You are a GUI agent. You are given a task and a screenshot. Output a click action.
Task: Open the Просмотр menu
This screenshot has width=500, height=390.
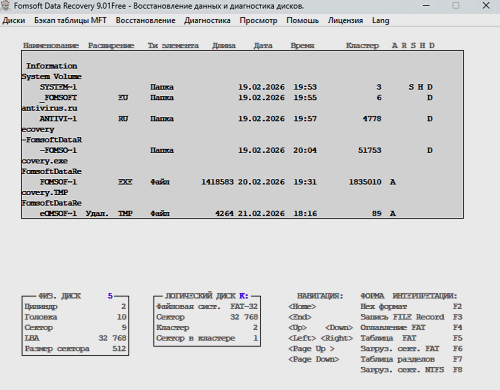click(x=258, y=20)
